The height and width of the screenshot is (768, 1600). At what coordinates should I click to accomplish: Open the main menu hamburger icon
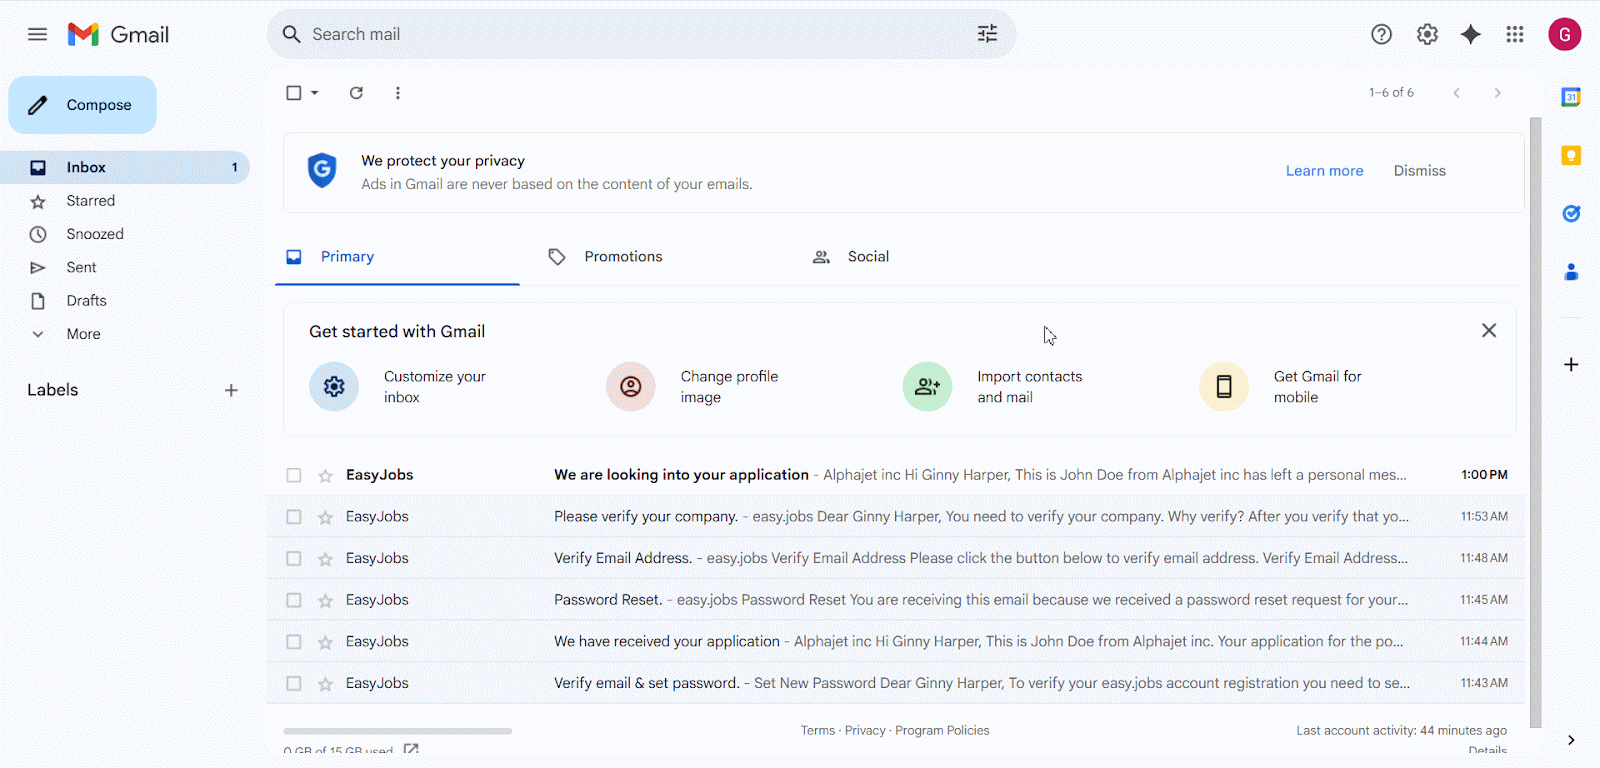click(x=37, y=34)
